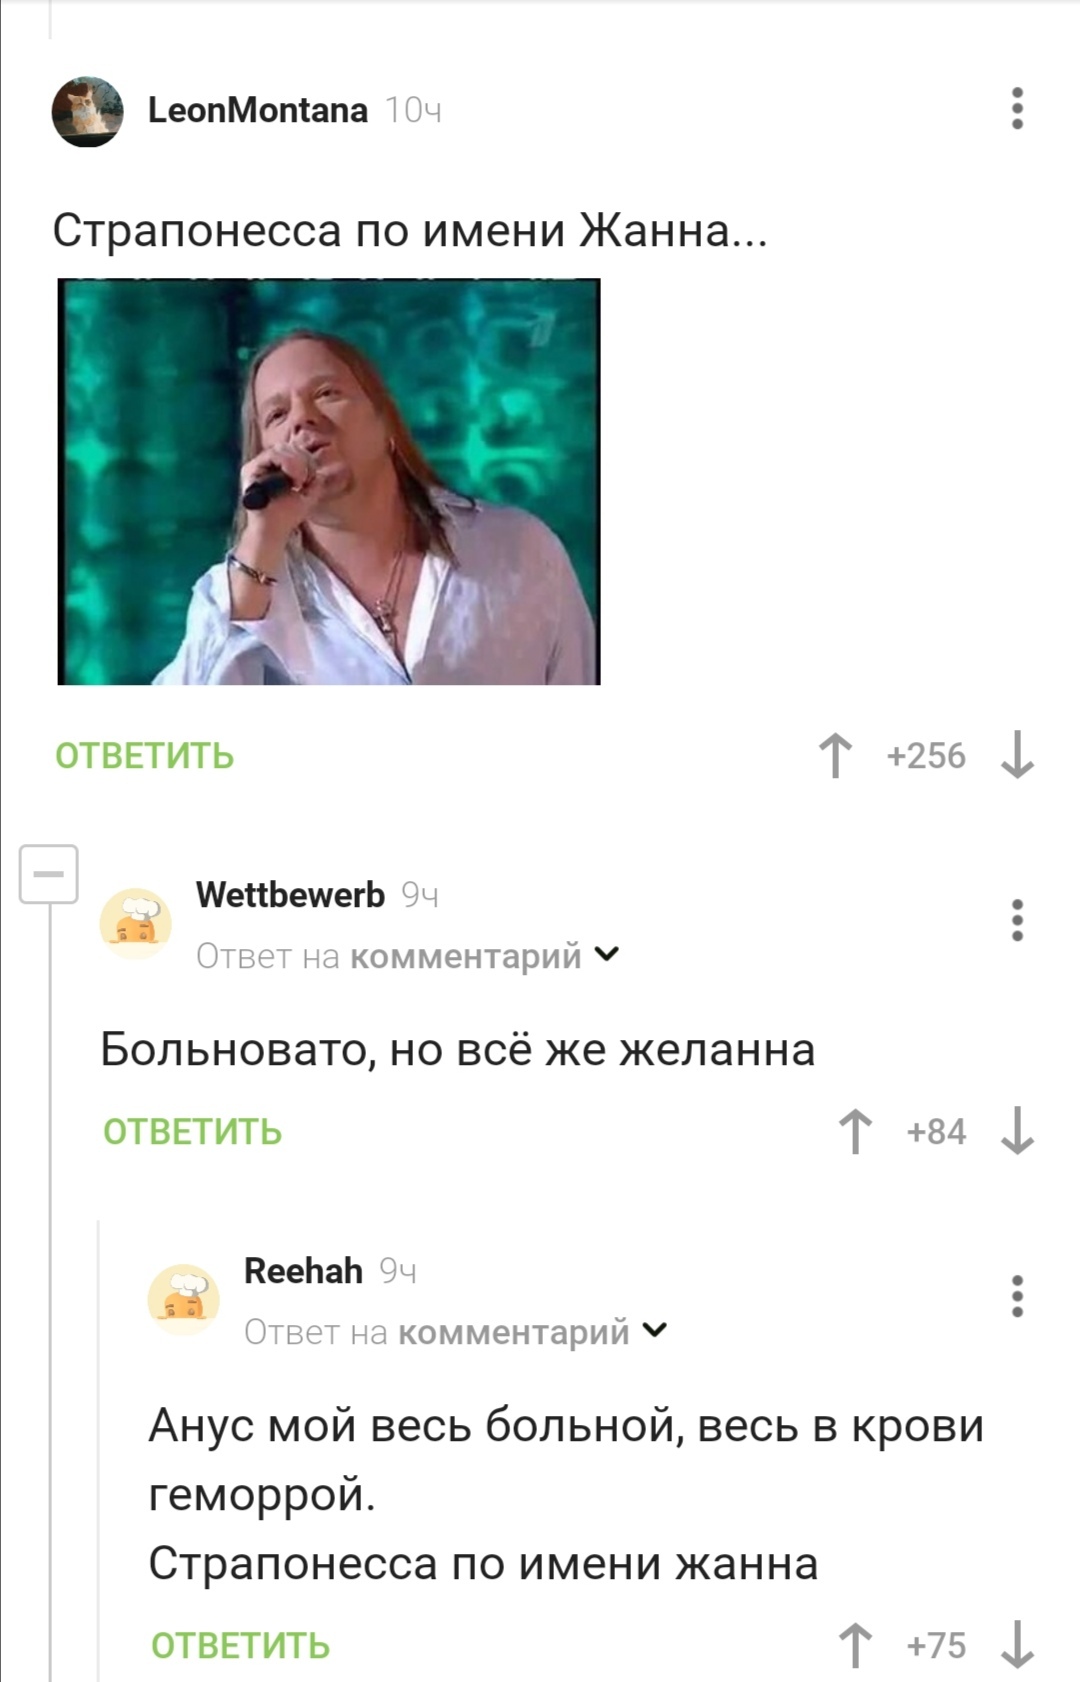Downvote Reehah's comment with +75 rating

1017,1645
